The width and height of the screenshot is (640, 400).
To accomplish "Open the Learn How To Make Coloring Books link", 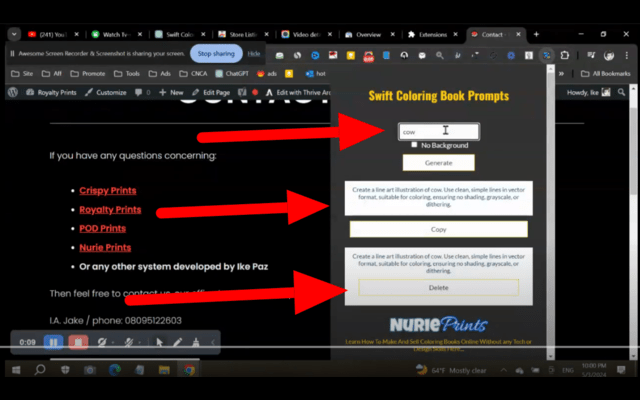I will click(439, 345).
